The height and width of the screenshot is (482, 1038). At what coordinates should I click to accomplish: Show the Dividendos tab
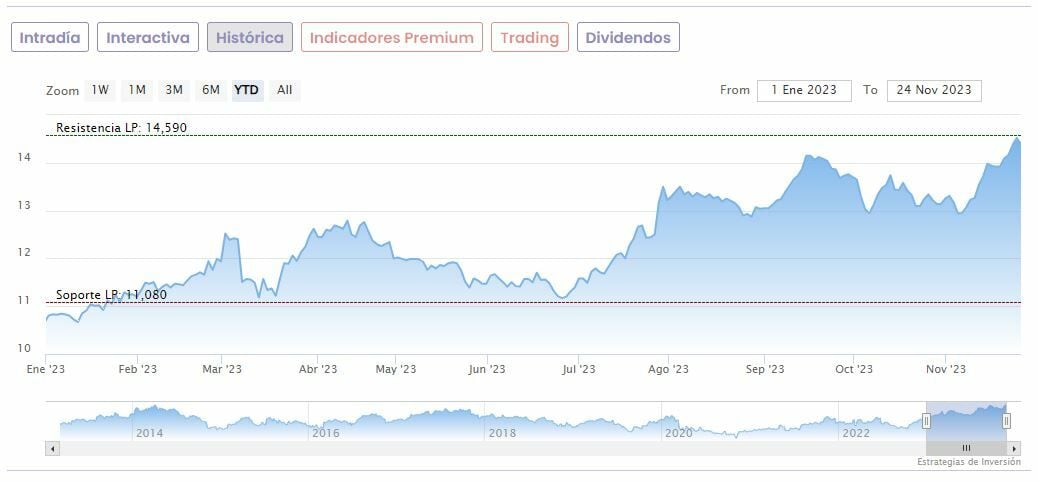pos(629,38)
